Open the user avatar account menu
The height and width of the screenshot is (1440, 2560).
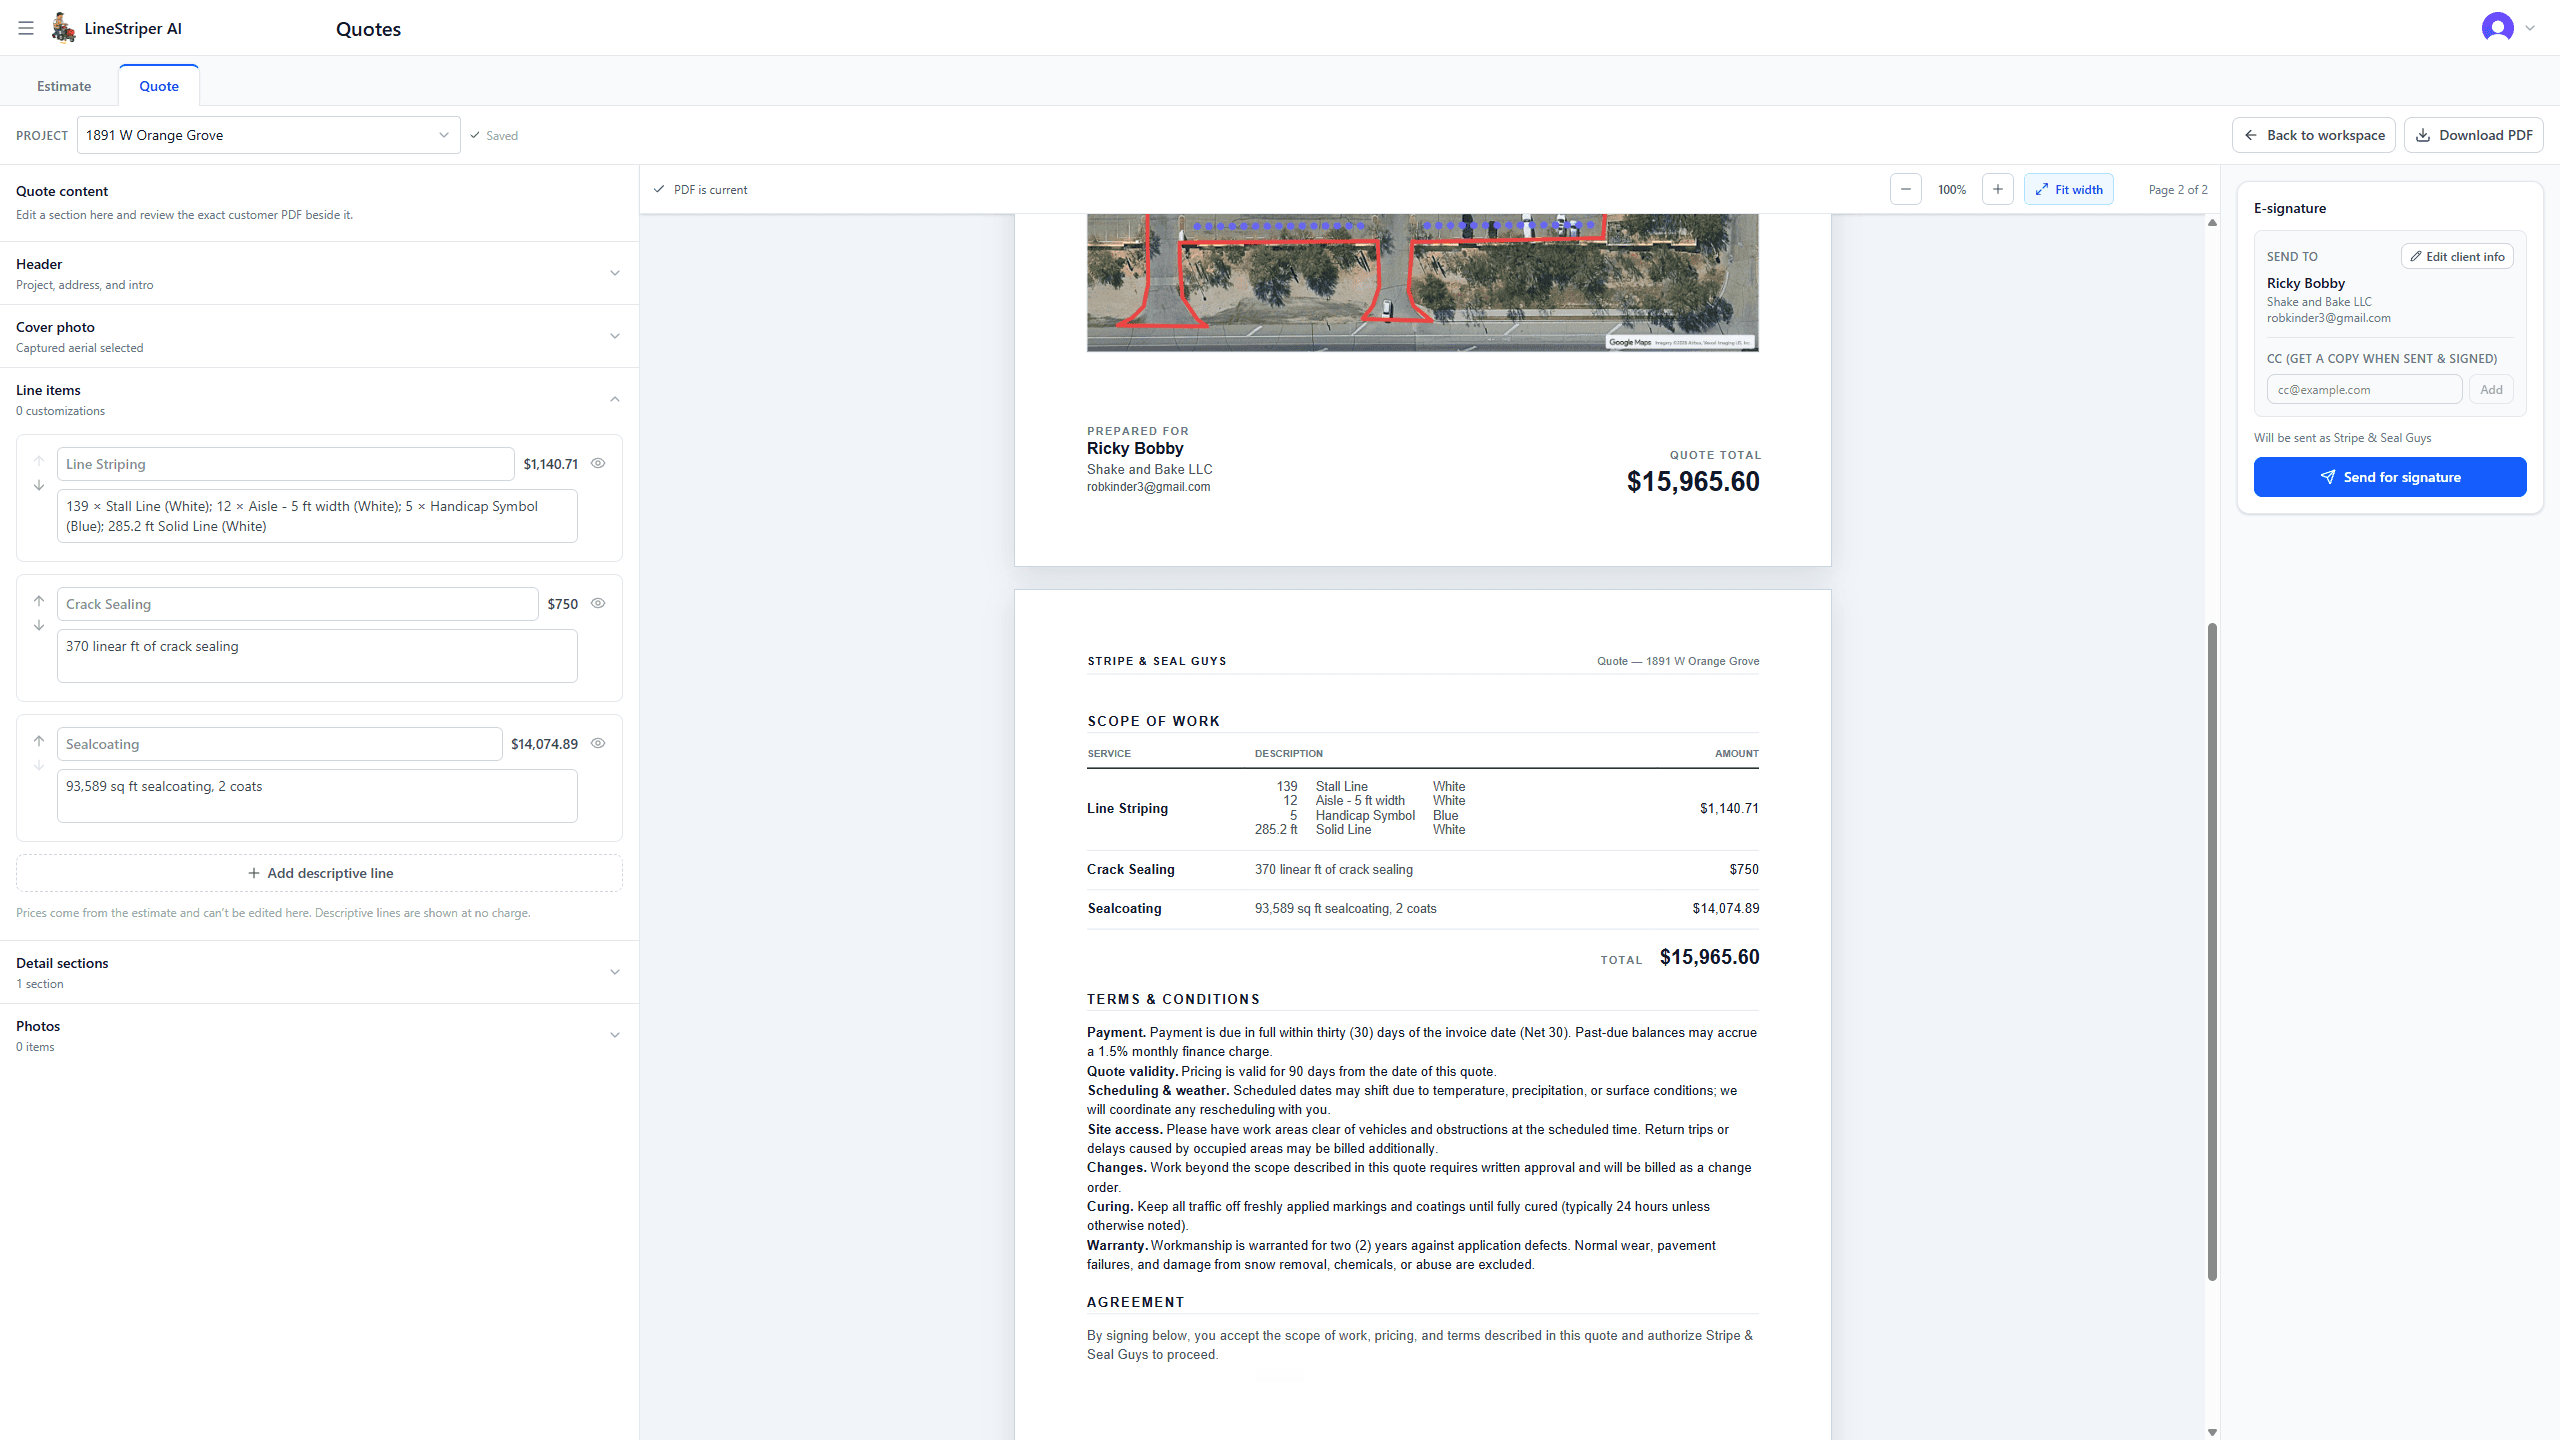coord(2497,28)
